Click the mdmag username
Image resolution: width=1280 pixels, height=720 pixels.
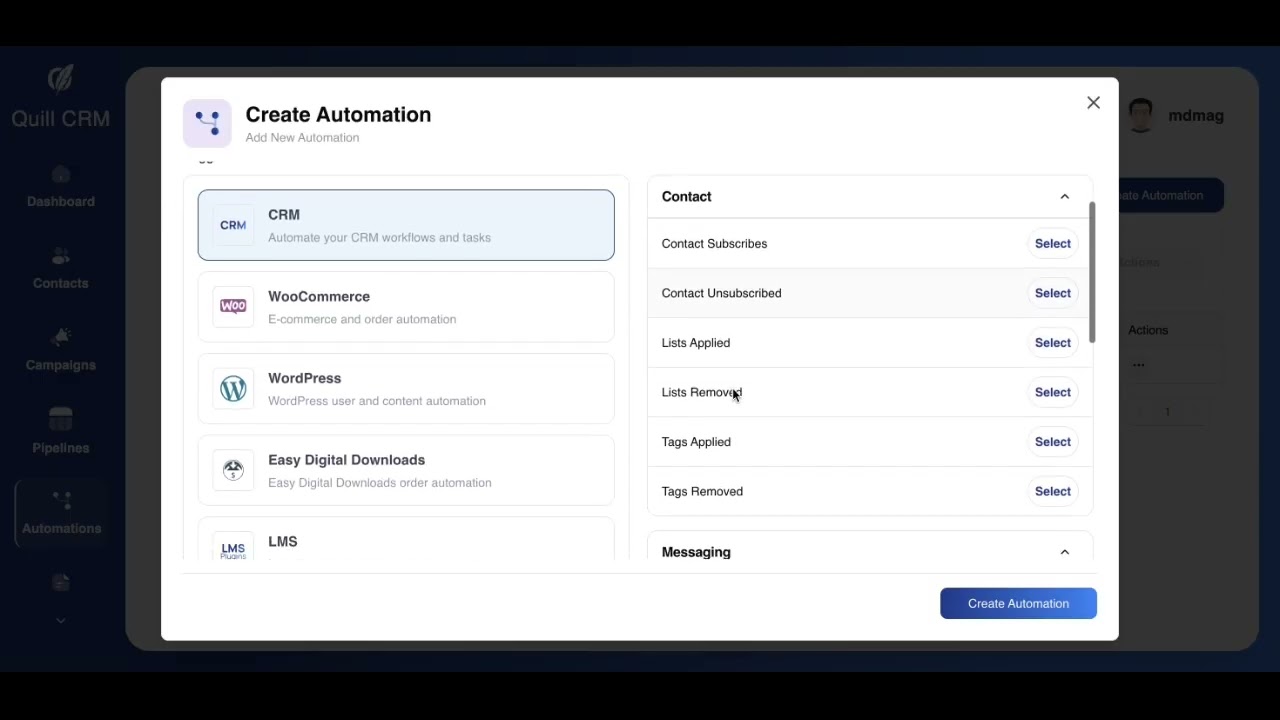1196,116
